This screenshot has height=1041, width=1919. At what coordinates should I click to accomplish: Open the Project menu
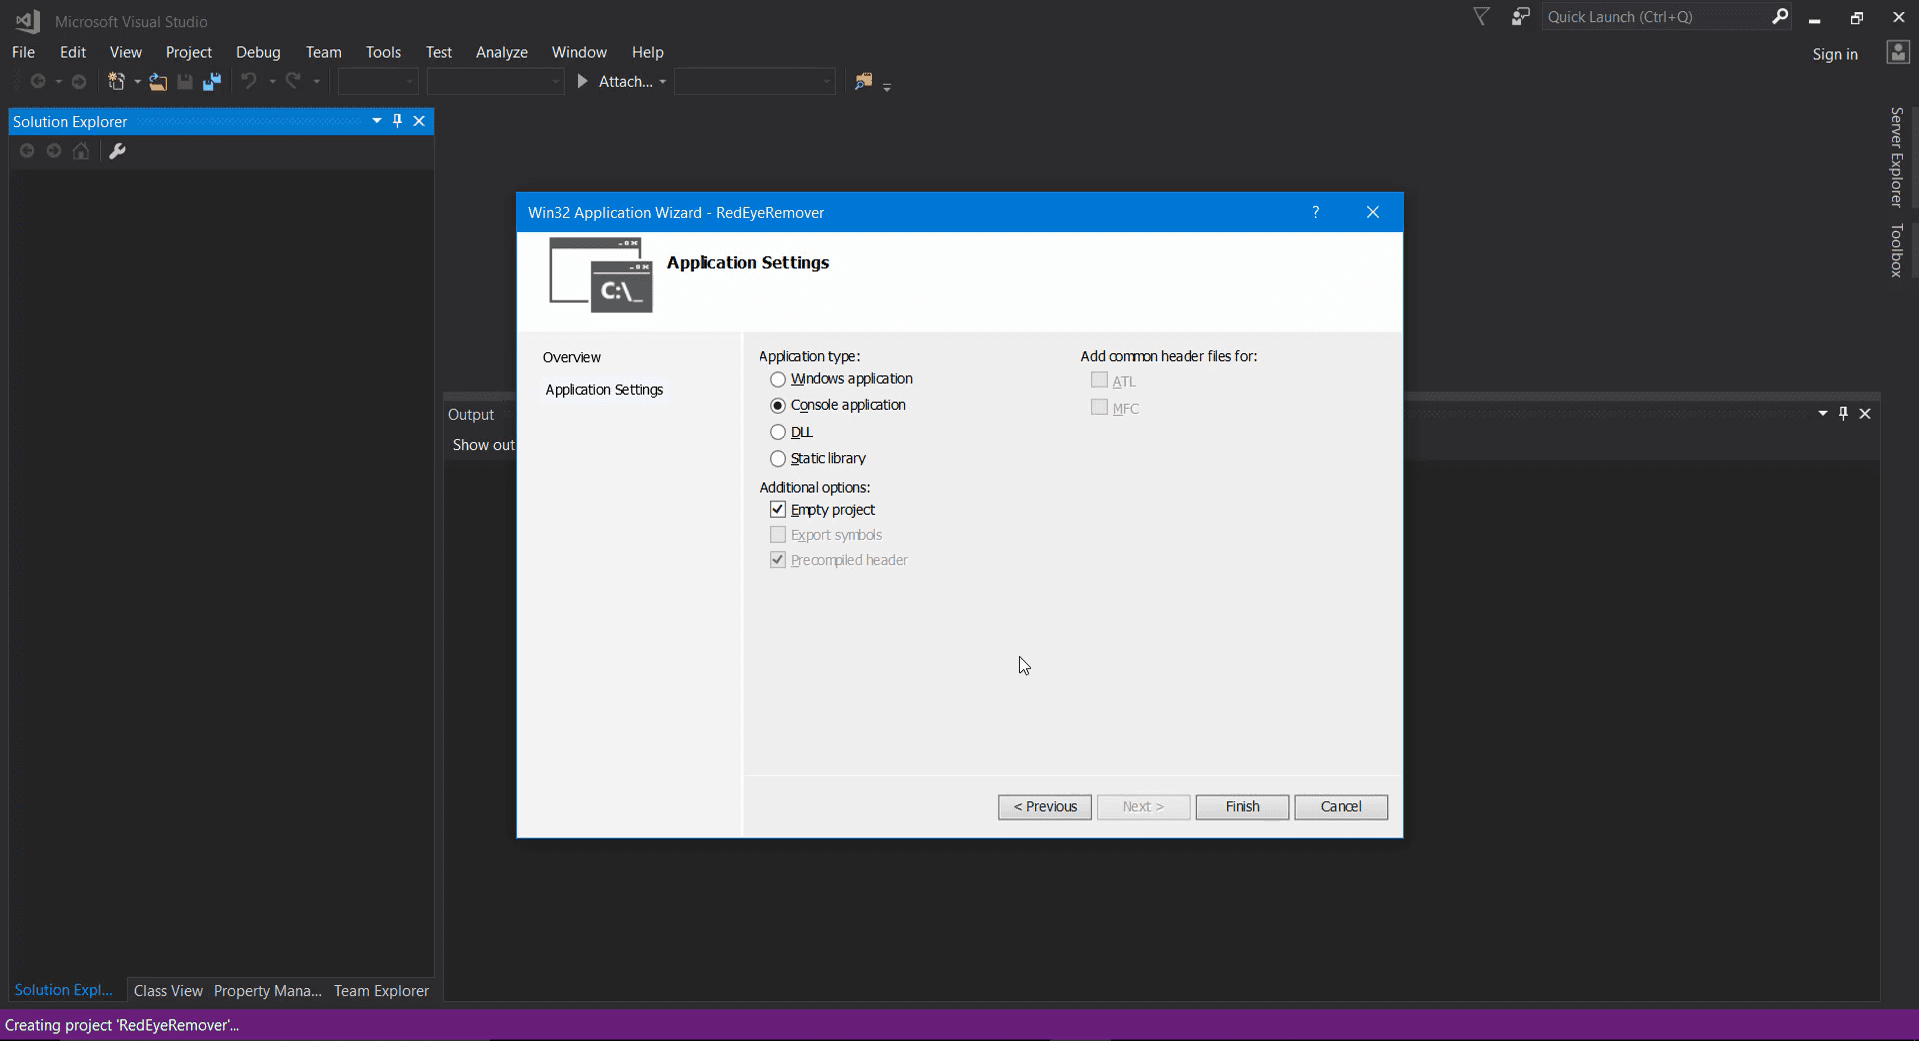[188, 52]
